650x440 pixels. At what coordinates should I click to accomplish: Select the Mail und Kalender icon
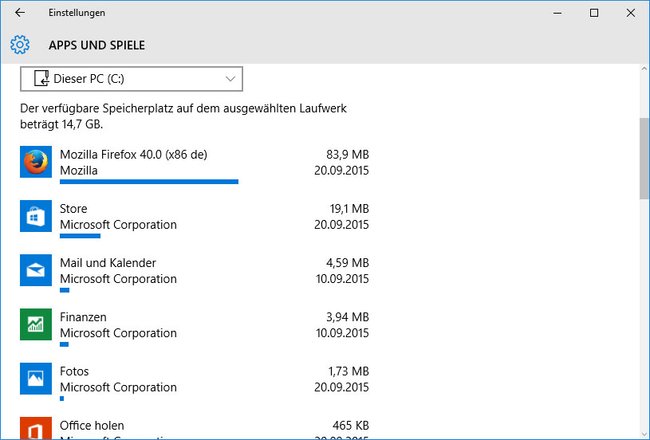pos(36,270)
